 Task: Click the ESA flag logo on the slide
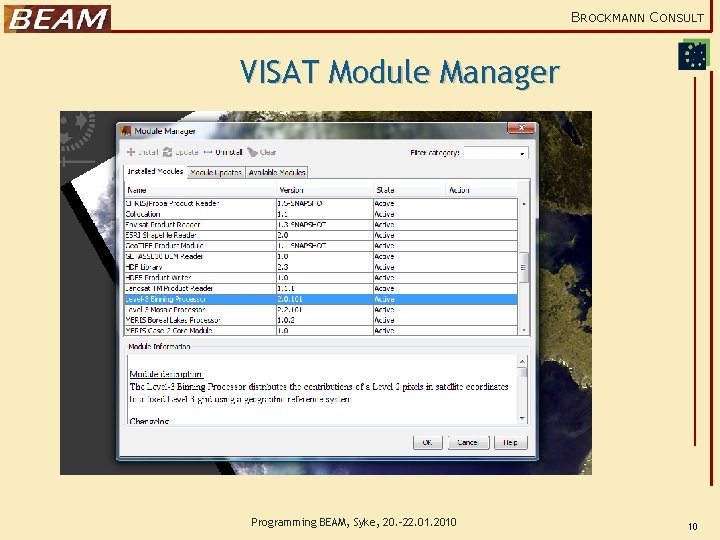coord(693,55)
